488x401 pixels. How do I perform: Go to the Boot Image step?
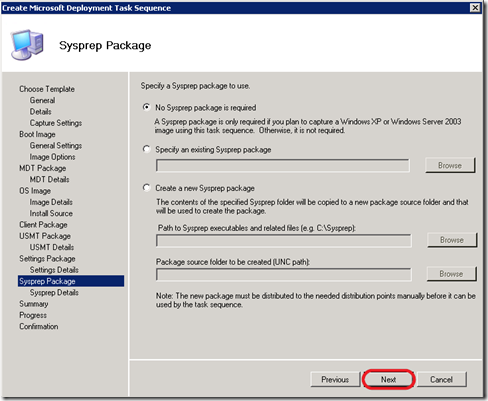point(37,134)
